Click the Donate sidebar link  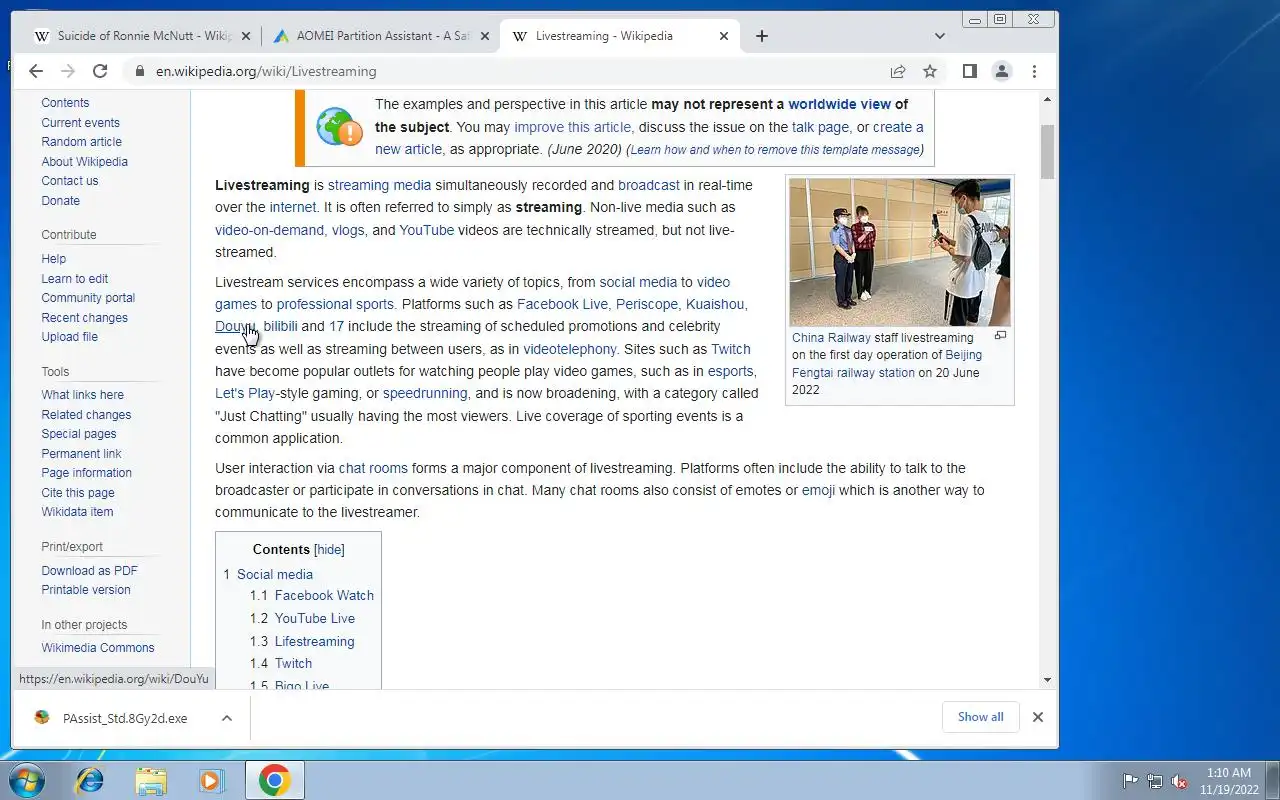coord(60,200)
